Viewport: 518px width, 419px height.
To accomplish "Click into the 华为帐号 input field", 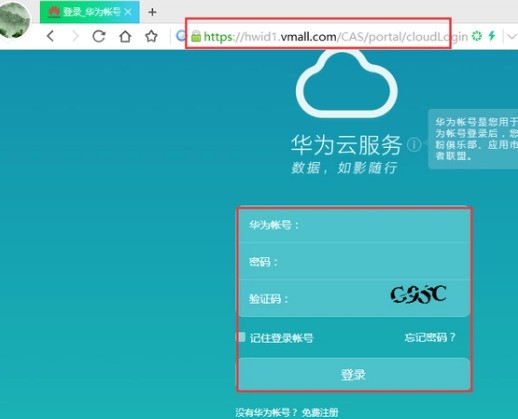I will 354,225.
